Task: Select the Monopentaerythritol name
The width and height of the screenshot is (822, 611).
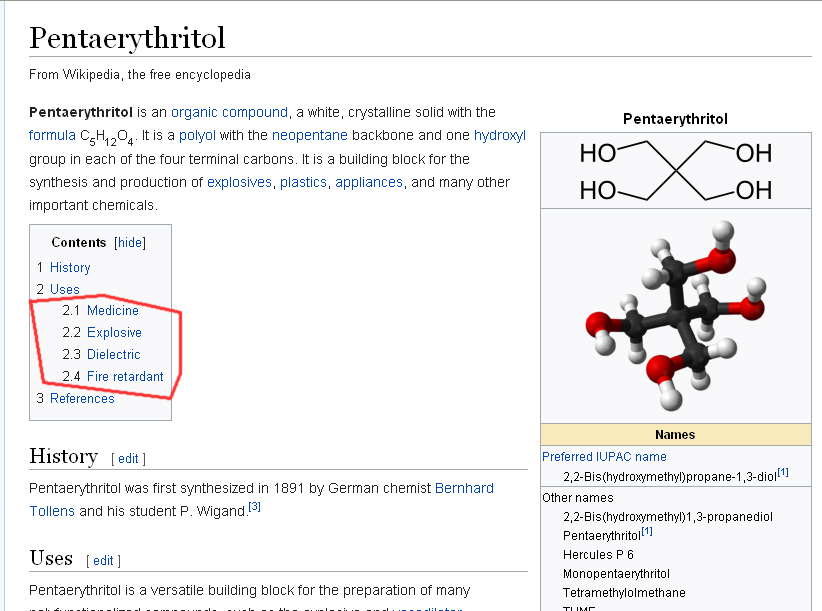Action: (616, 574)
